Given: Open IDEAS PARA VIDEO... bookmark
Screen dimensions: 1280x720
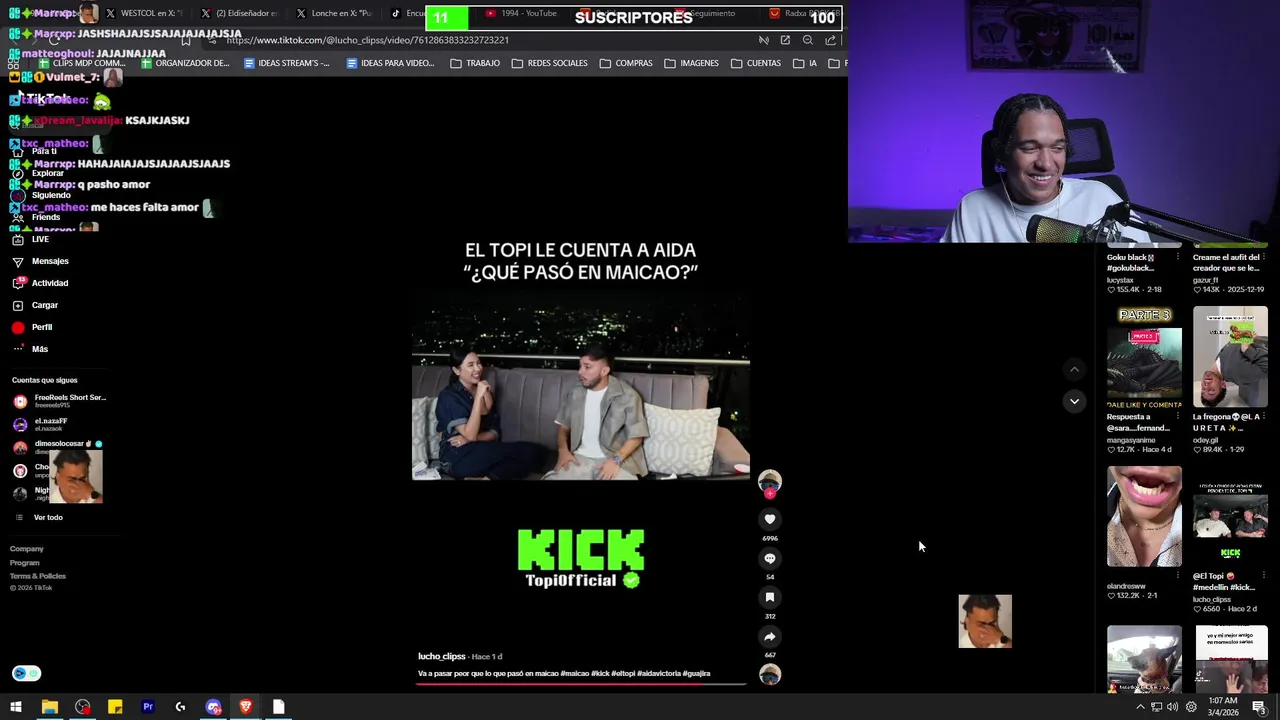Looking at the screenshot, I should (390, 63).
